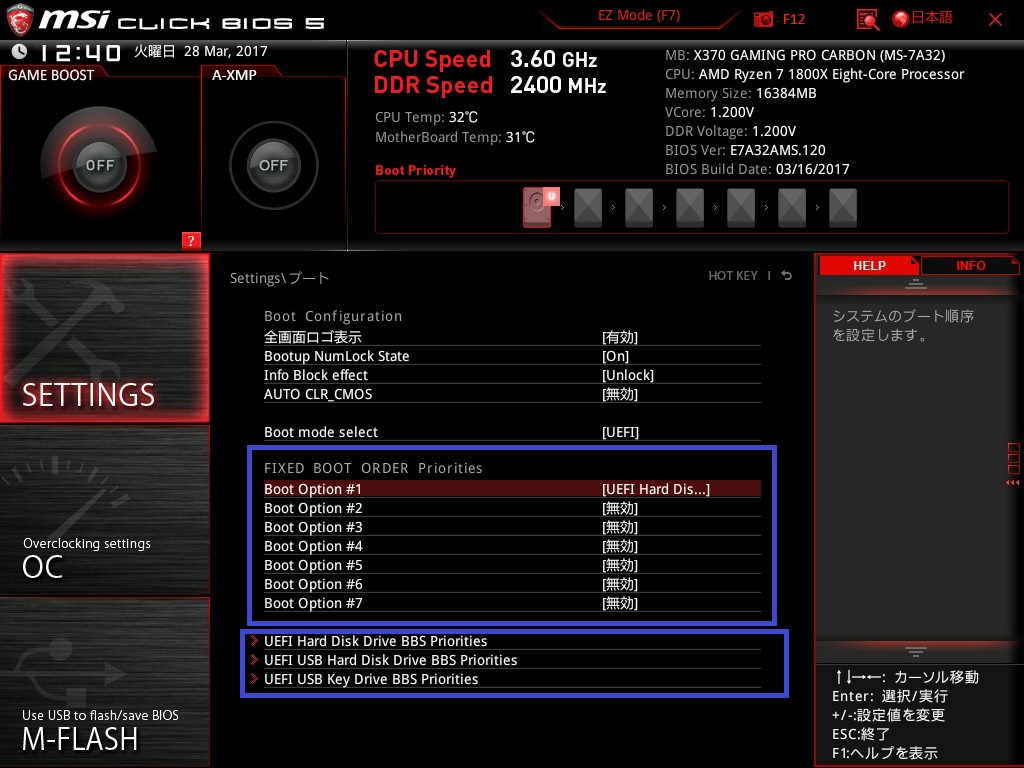The image size is (1024, 768).
Task: Click the CPU Speed 3.60 GHz value
Action: [553, 59]
